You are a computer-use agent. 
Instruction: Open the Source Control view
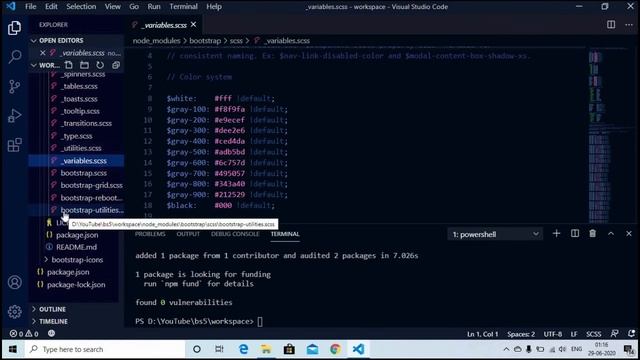tap(15, 86)
